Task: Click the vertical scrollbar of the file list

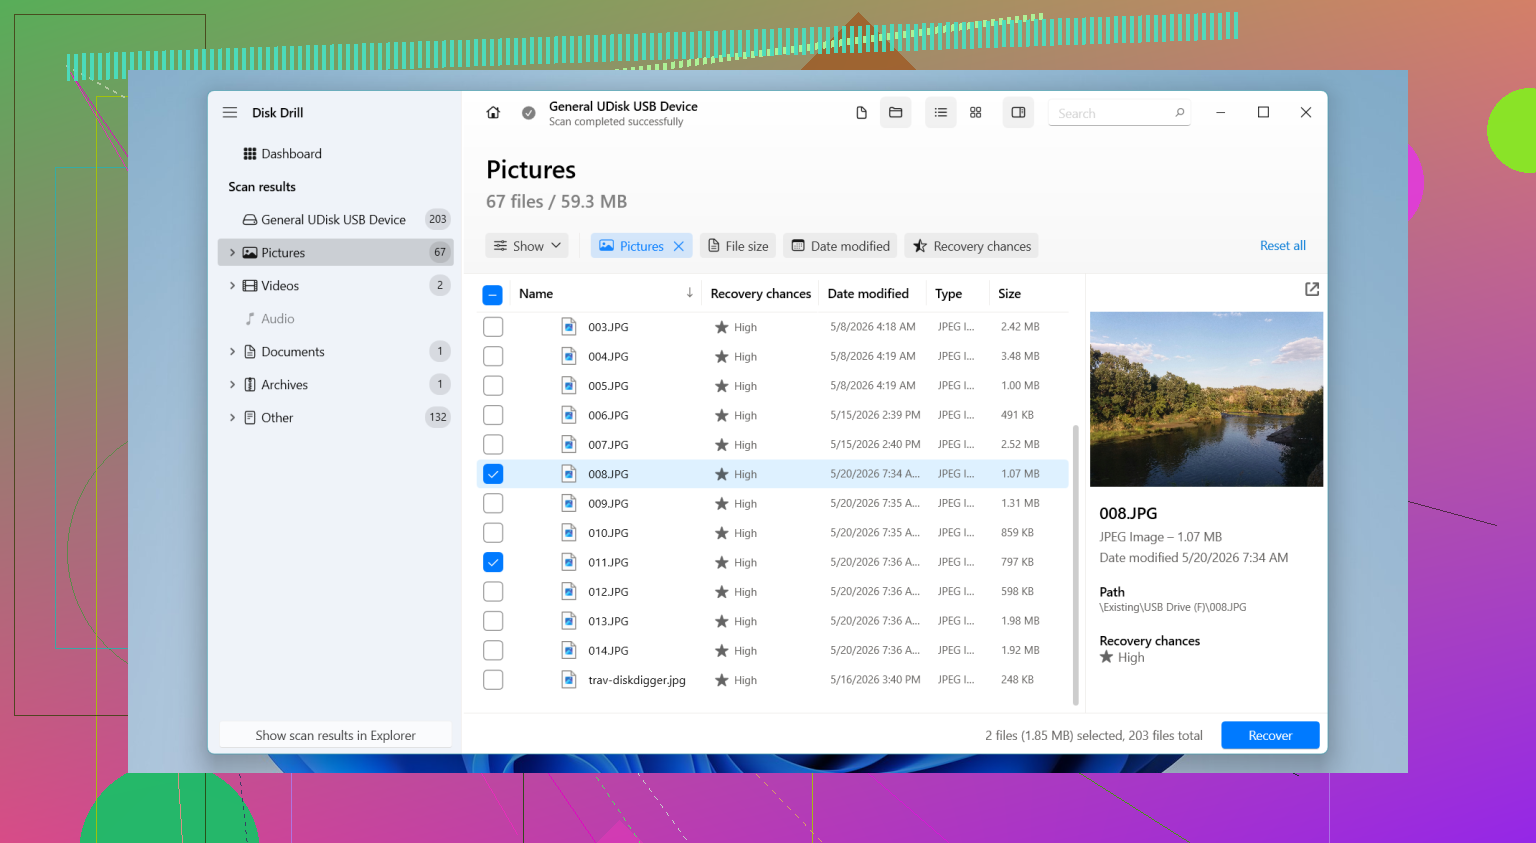Action: click(x=1076, y=565)
